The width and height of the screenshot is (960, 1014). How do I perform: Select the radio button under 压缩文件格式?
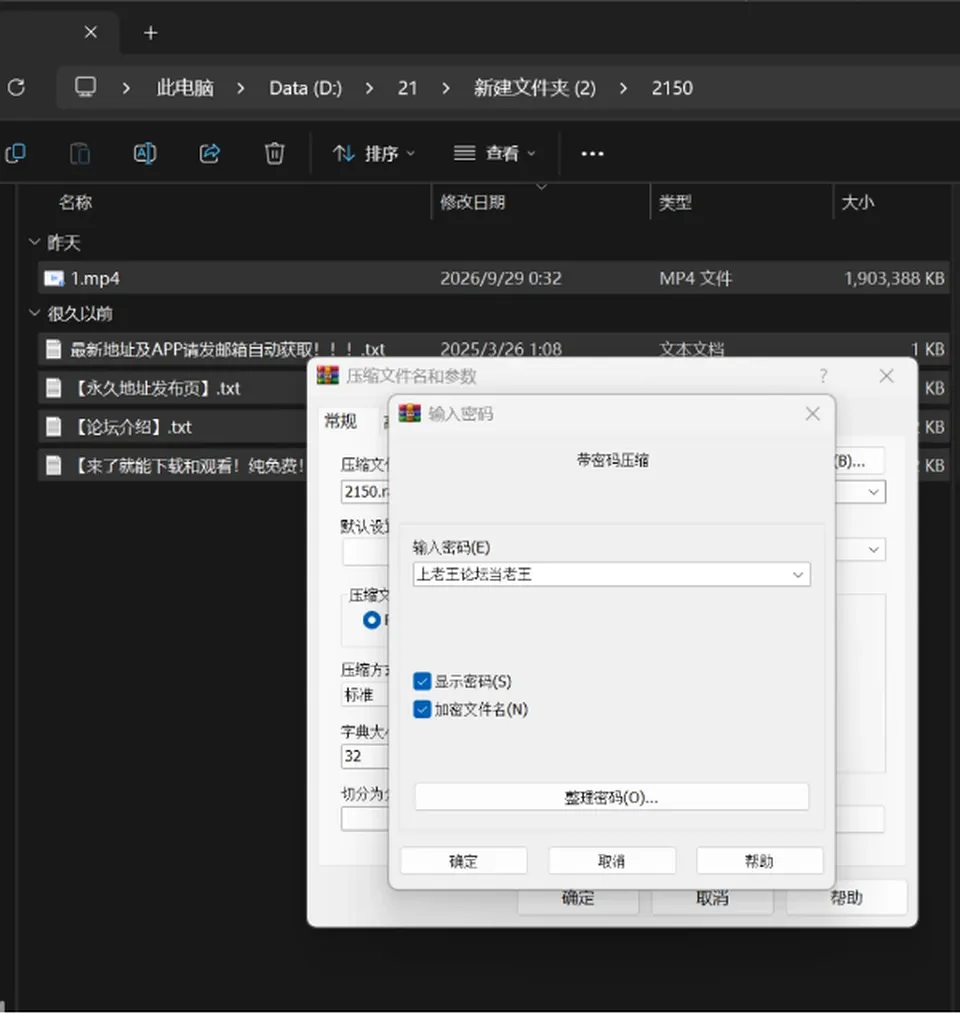click(372, 620)
